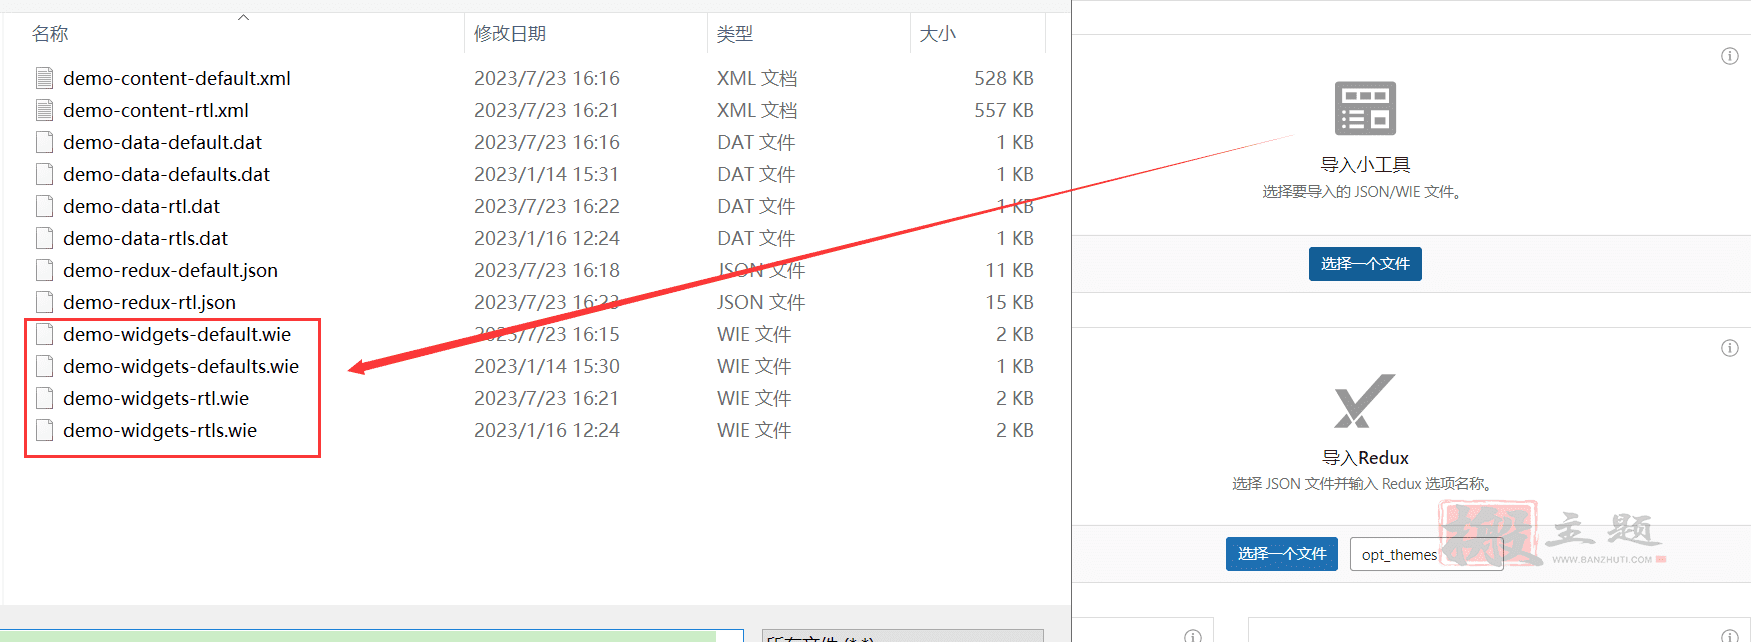Click the text 选择要导入的 JSON/WIE 文件。

pos(1365,192)
